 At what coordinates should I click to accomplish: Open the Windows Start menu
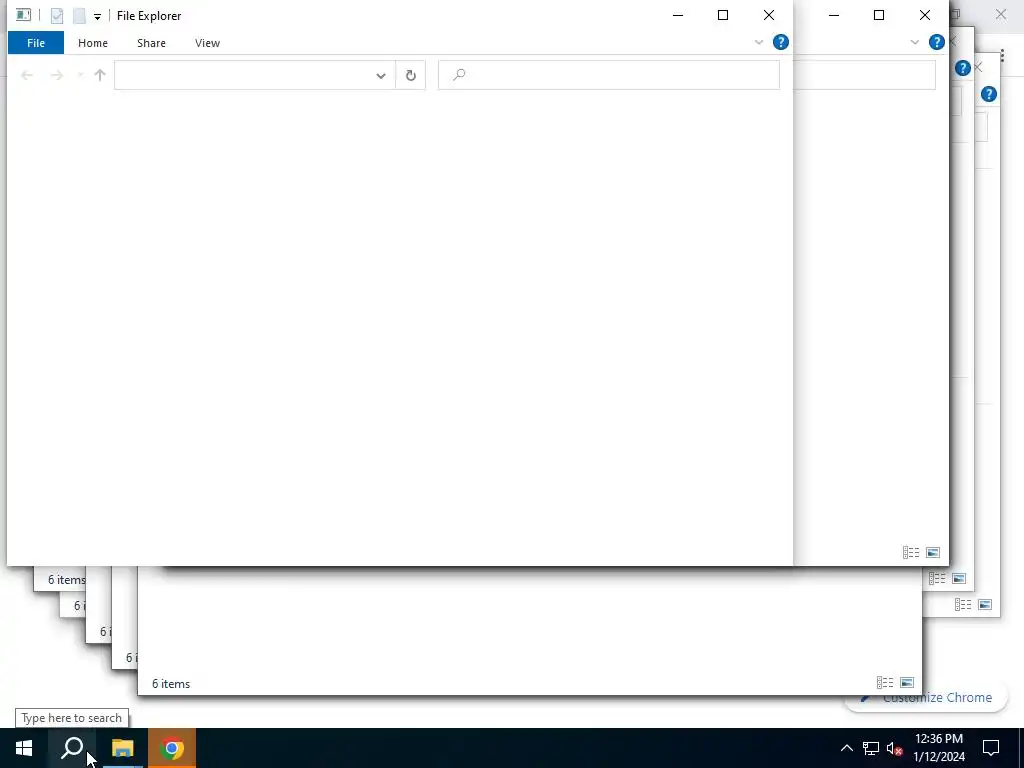[24, 748]
